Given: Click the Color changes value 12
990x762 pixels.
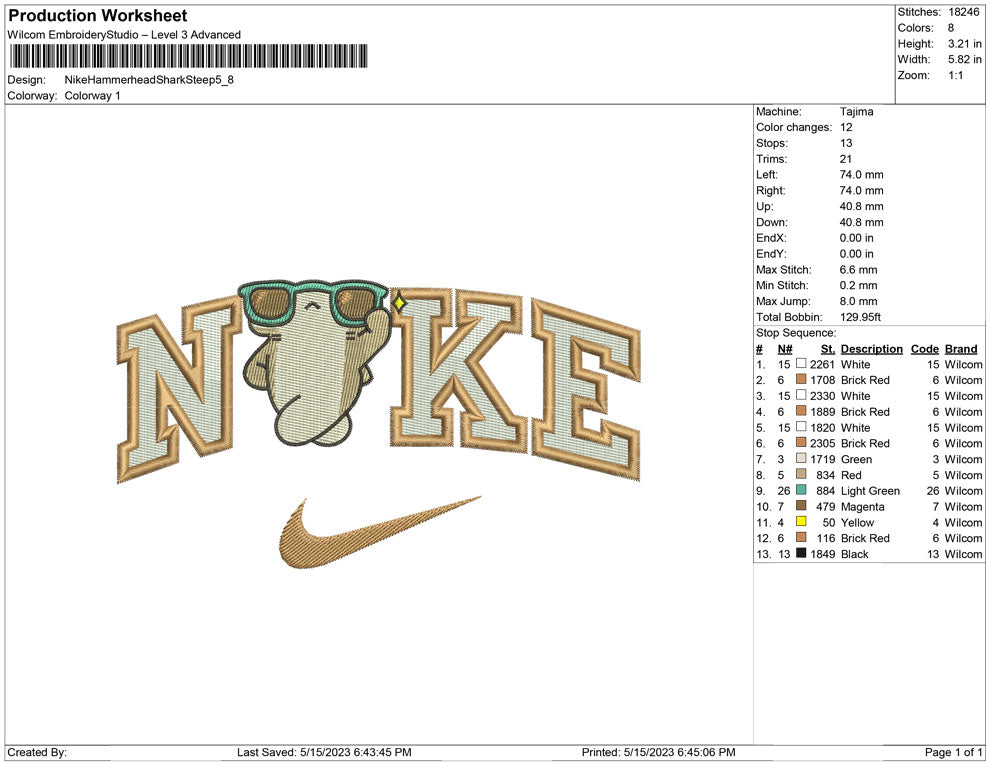Looking at the screenshot, I should click(846, 128).
